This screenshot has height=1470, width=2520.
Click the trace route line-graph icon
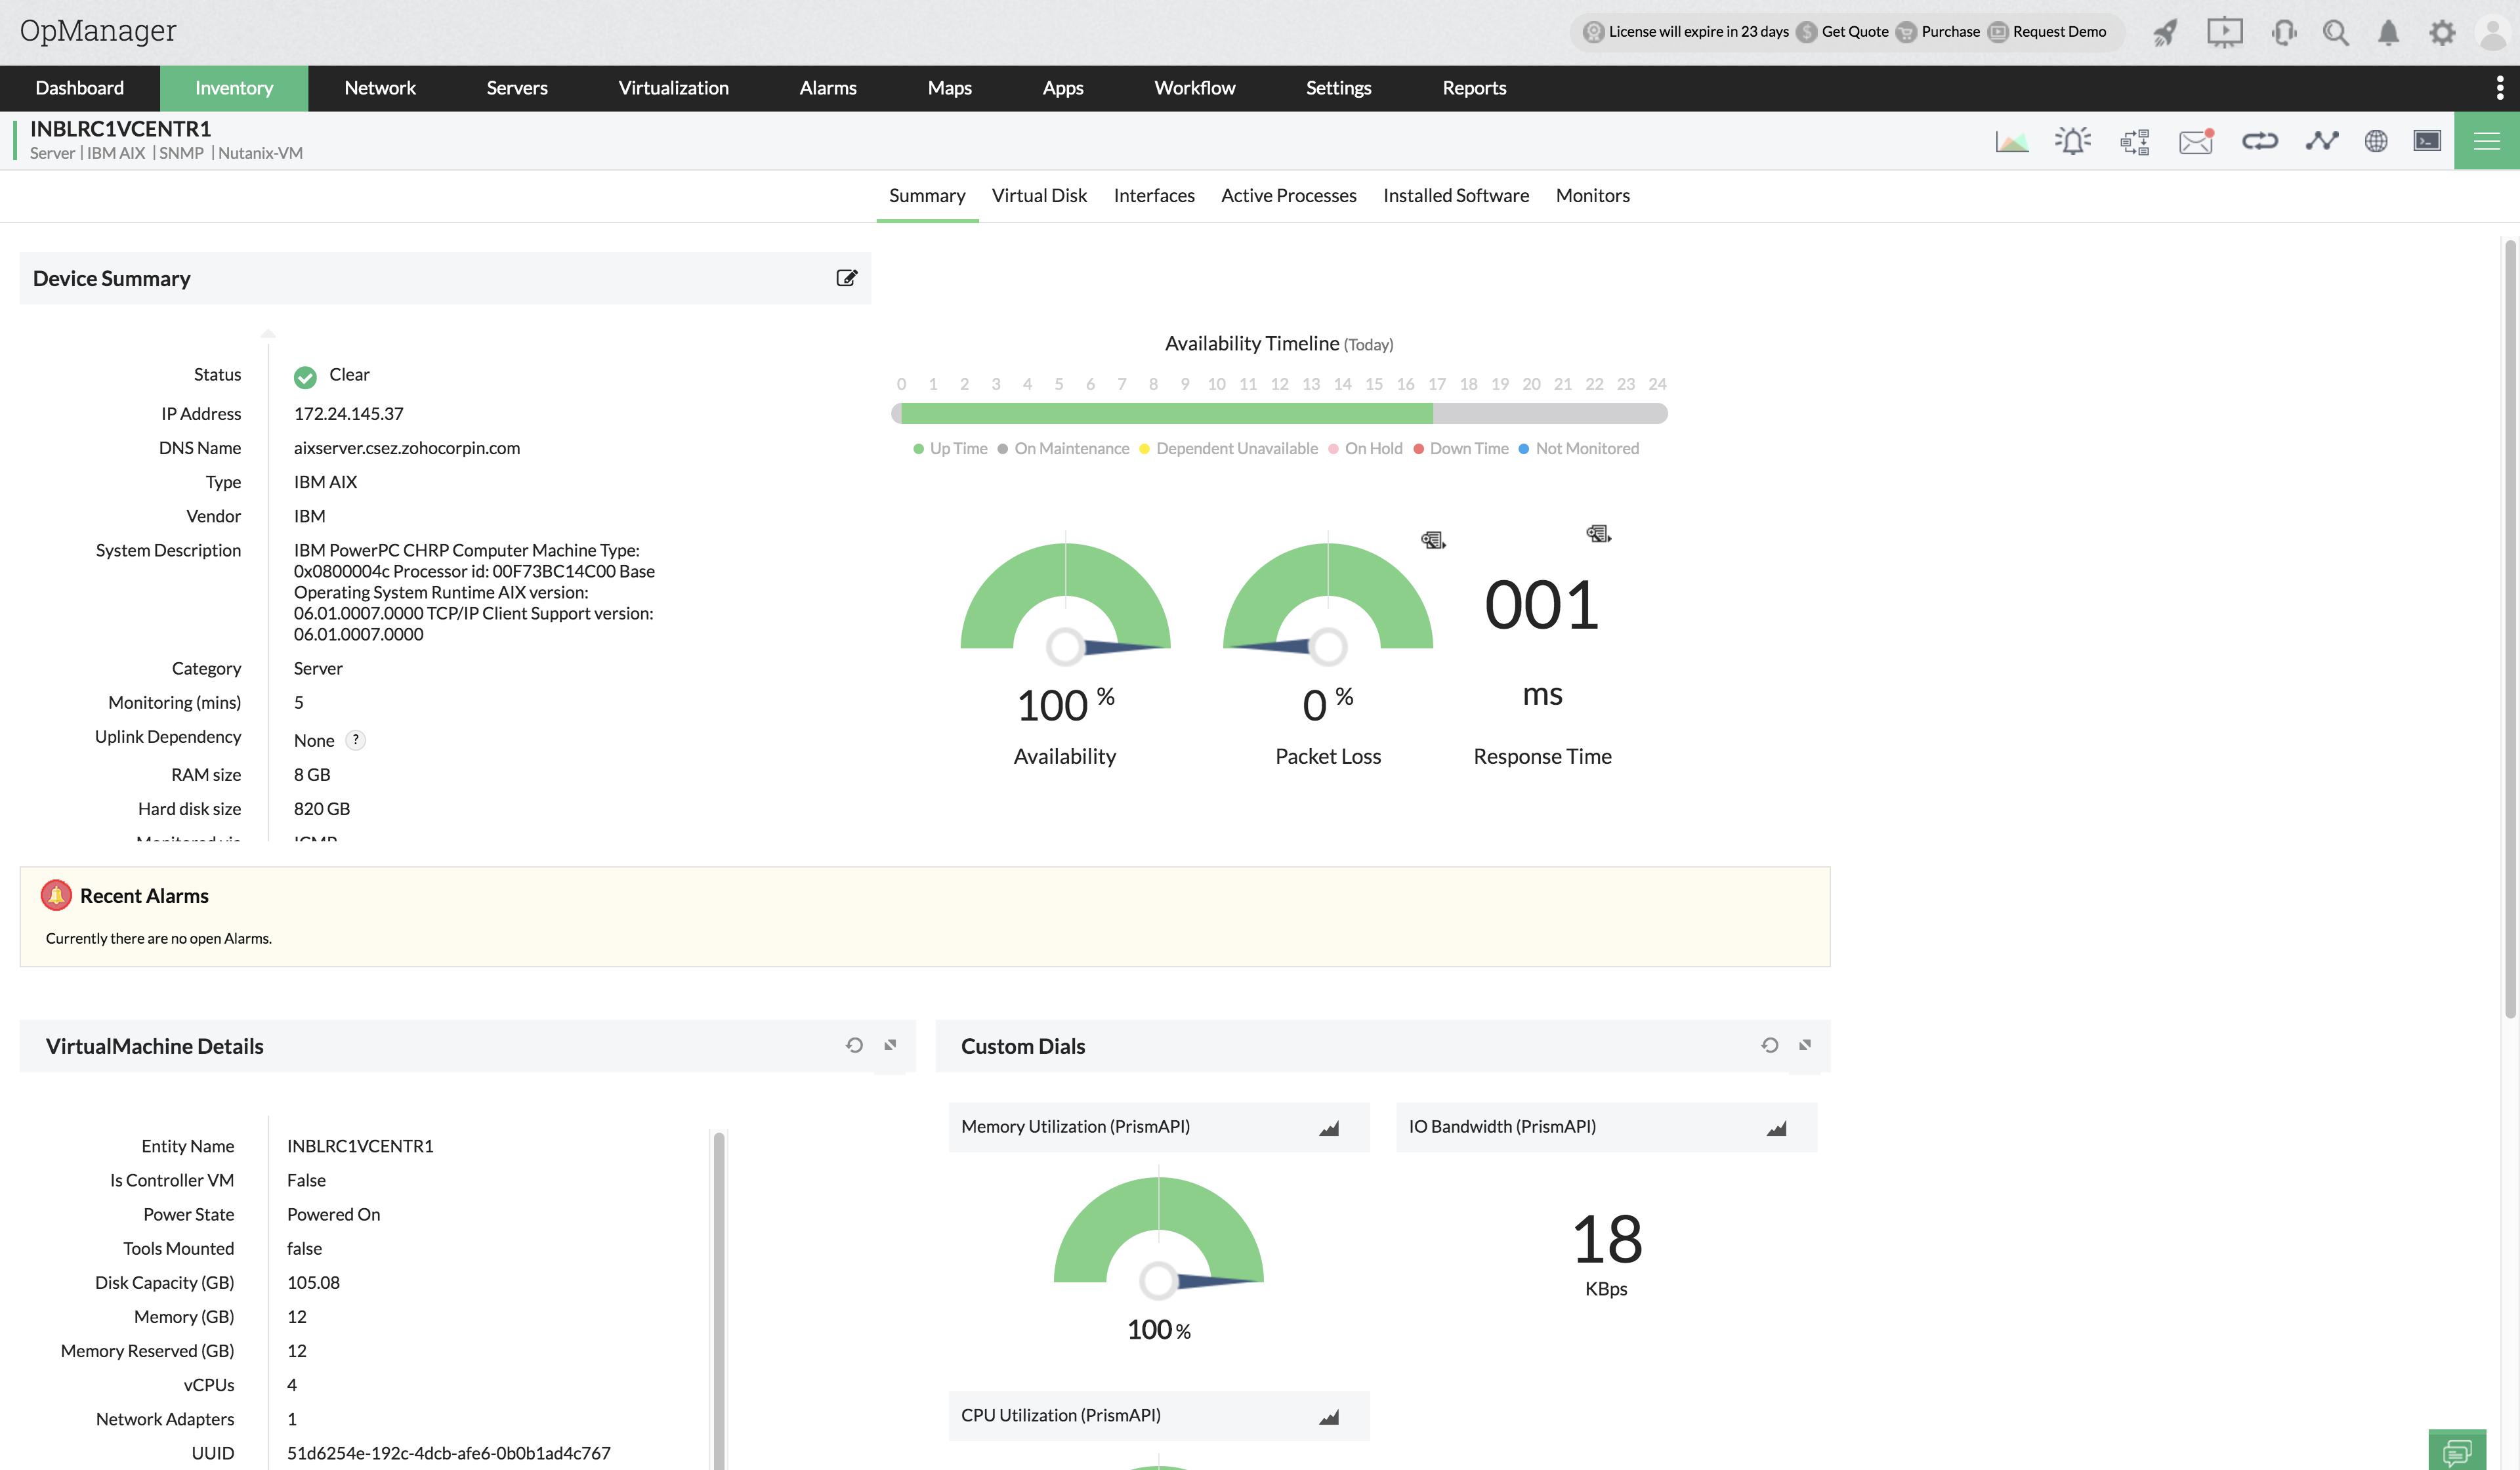[2321, 141]
